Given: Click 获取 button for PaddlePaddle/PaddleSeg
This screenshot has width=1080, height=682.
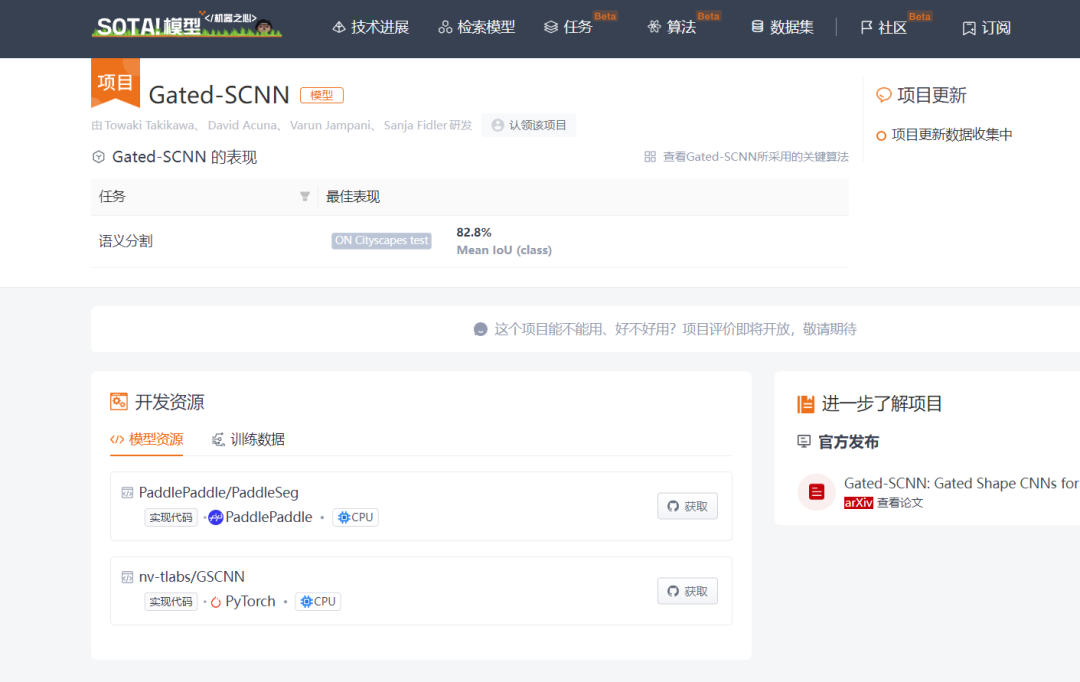Looking at the screenshot, I should point(687,506).
